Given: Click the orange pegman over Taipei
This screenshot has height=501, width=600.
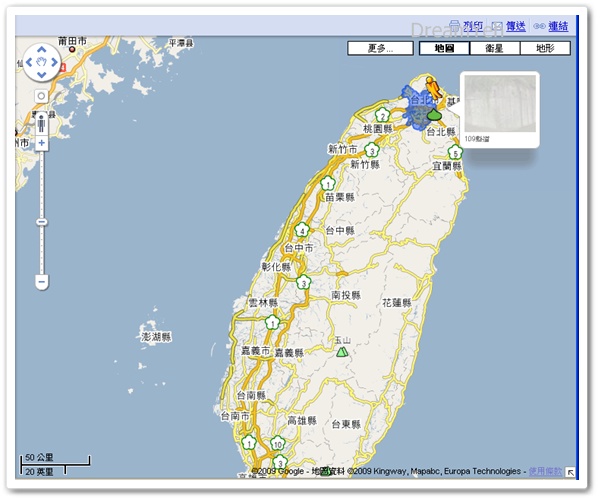Looking at the screenshot, I should pos(433,88).
